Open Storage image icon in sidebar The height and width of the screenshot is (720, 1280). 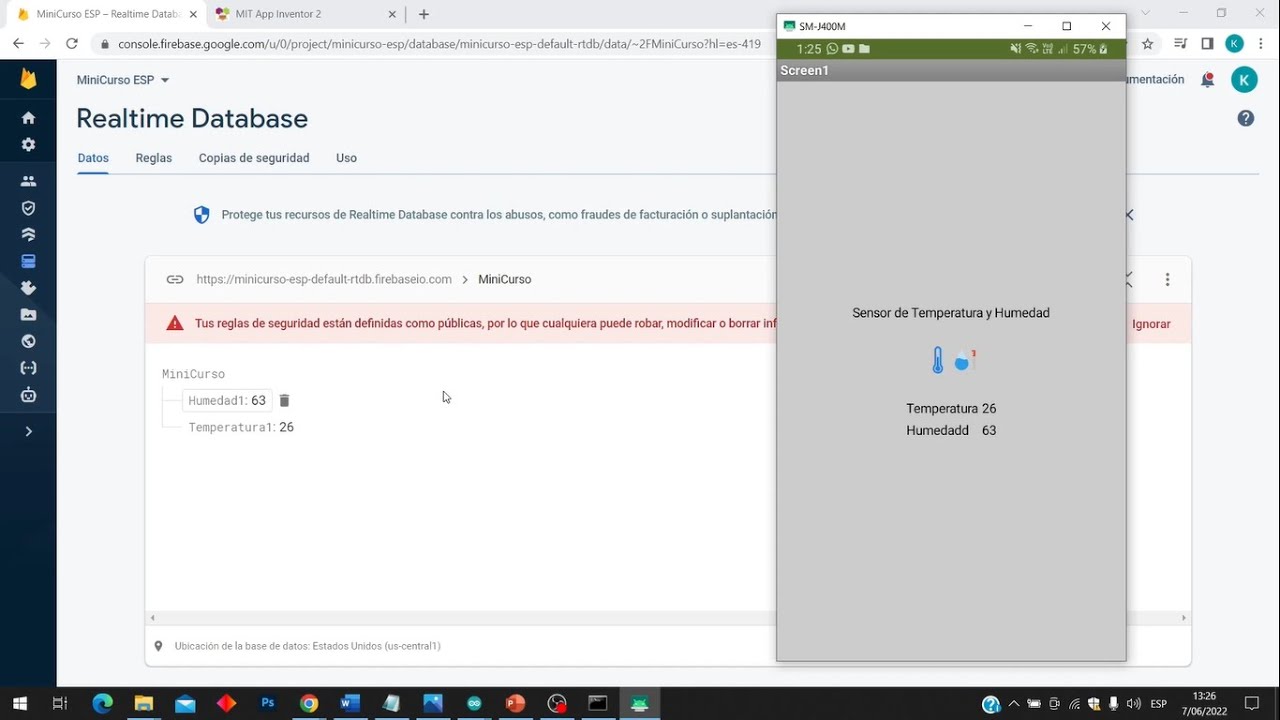pyautogui.click(x=28, y=314)
